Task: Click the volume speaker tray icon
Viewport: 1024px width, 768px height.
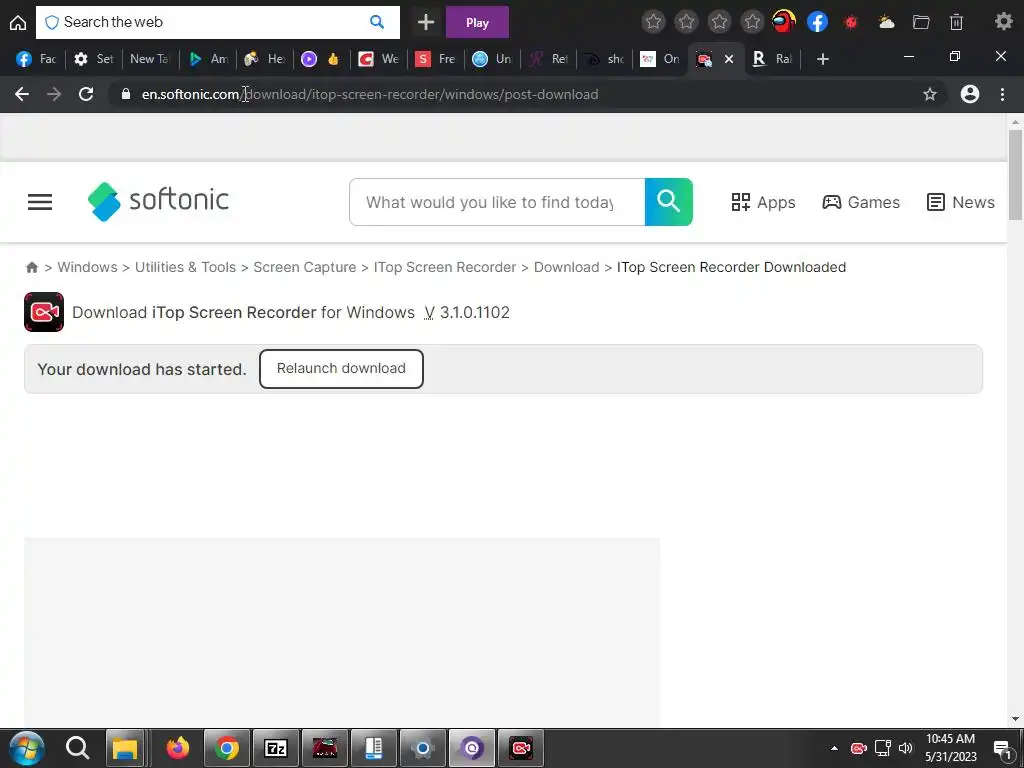Action: click(905, 748)
